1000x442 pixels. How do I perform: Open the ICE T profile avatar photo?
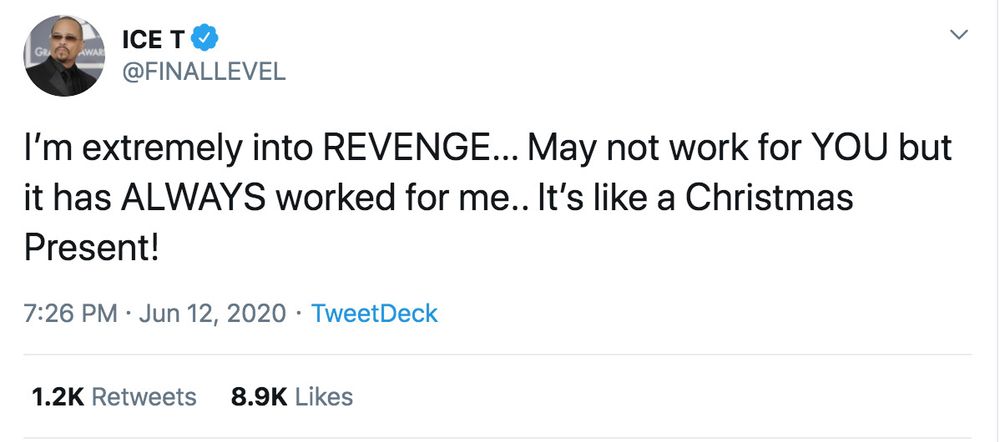[x=64, y=55]
